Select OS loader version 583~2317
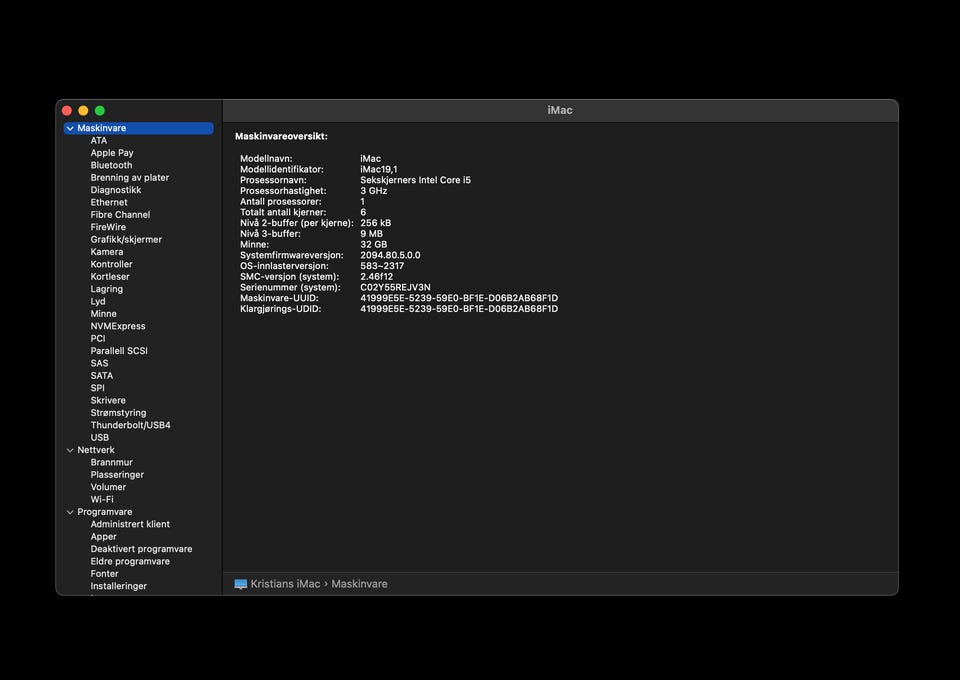Screen dimensions: 960x680 point(382,266)
